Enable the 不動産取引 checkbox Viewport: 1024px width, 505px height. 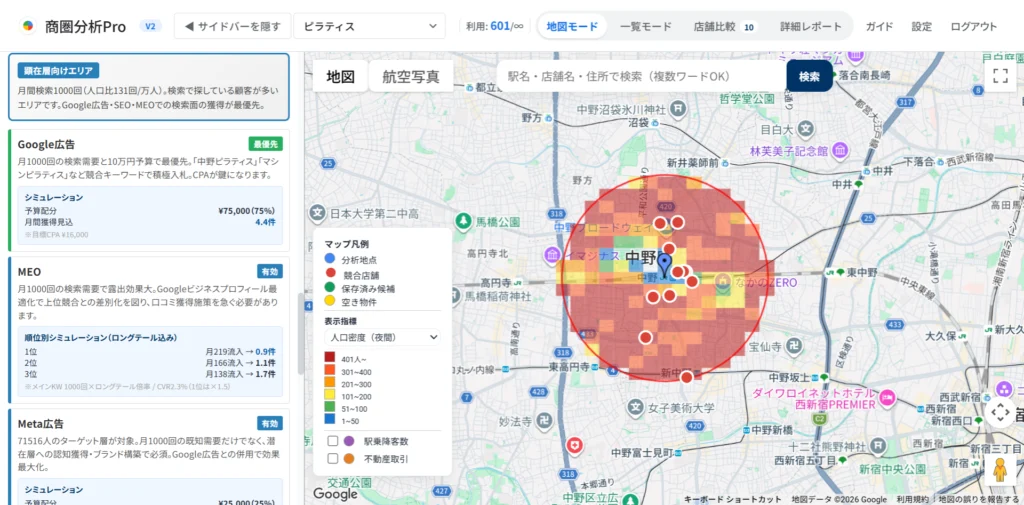(332, 459)
